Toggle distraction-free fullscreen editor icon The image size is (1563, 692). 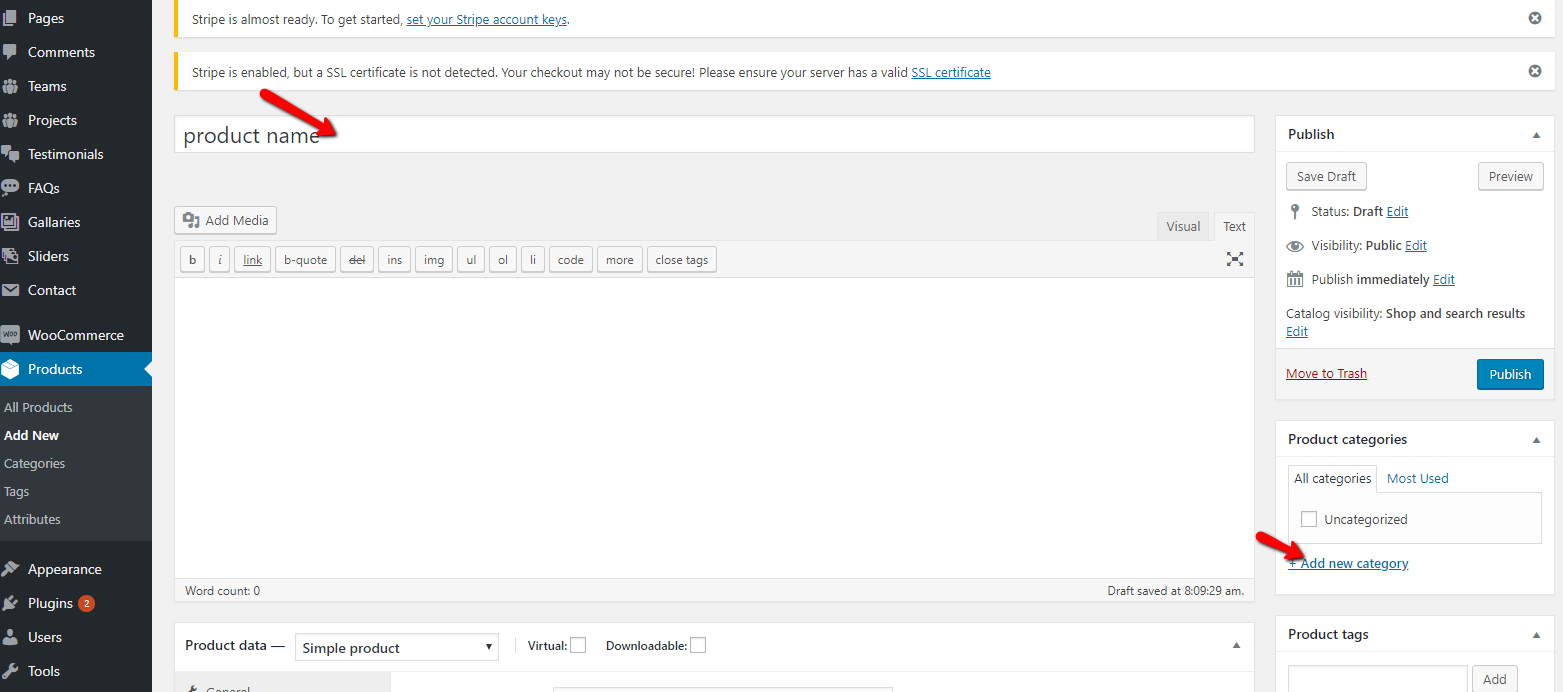(x=1235, y=259)
